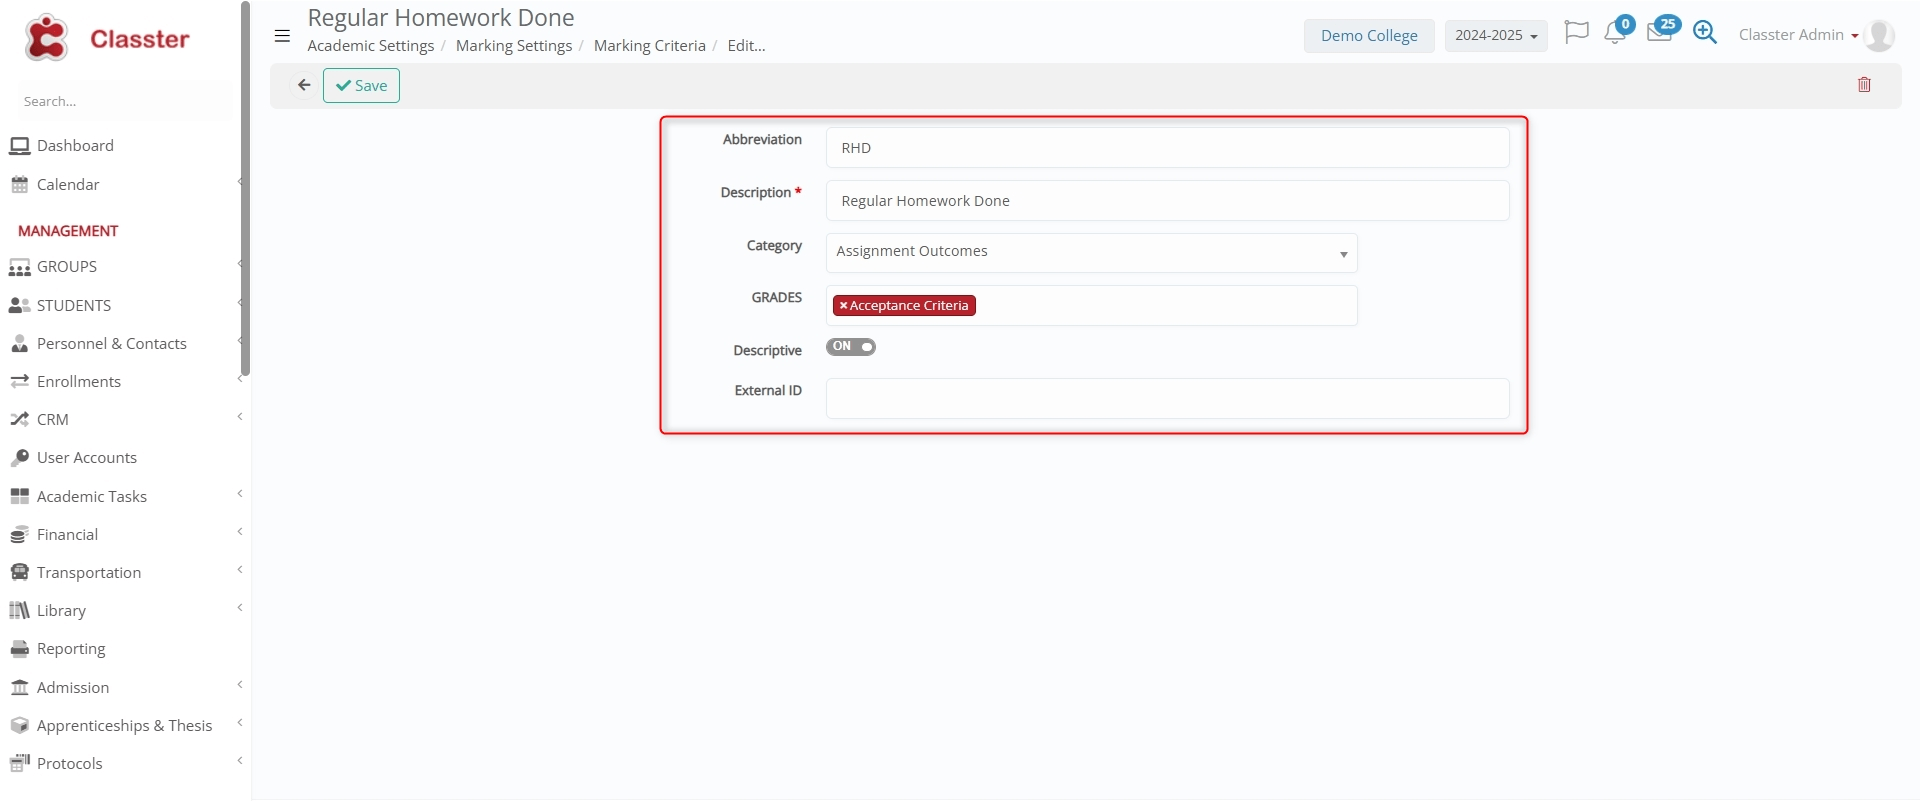
Task: Toggle the Descriptive switch off
Action: pyautogui.click(x=850, y=347)
